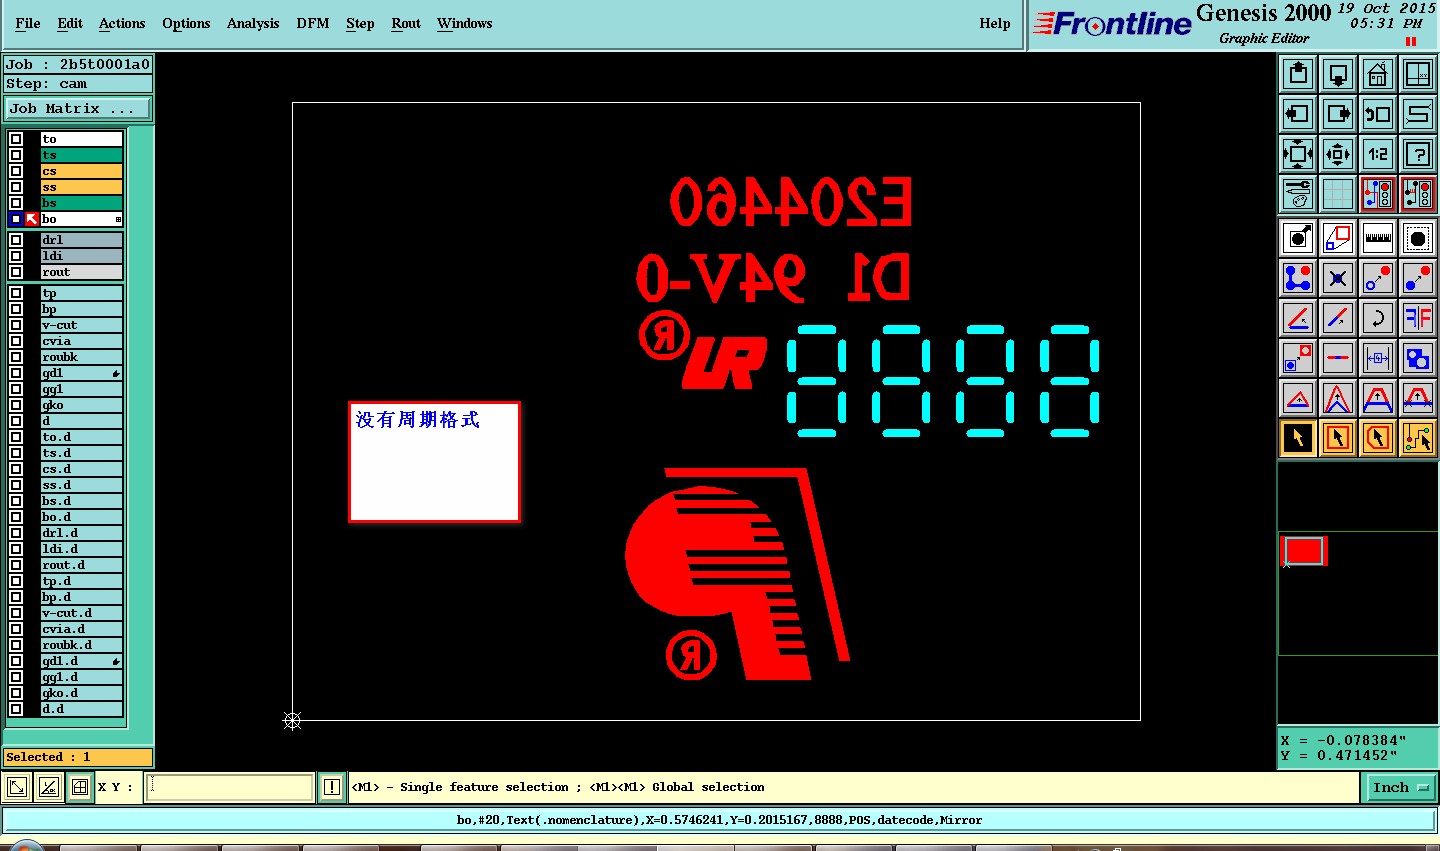Select the gray 'ldi' layer row
Screen dimensions: 1440x851
pyautogui.click(x=81, y=256)
